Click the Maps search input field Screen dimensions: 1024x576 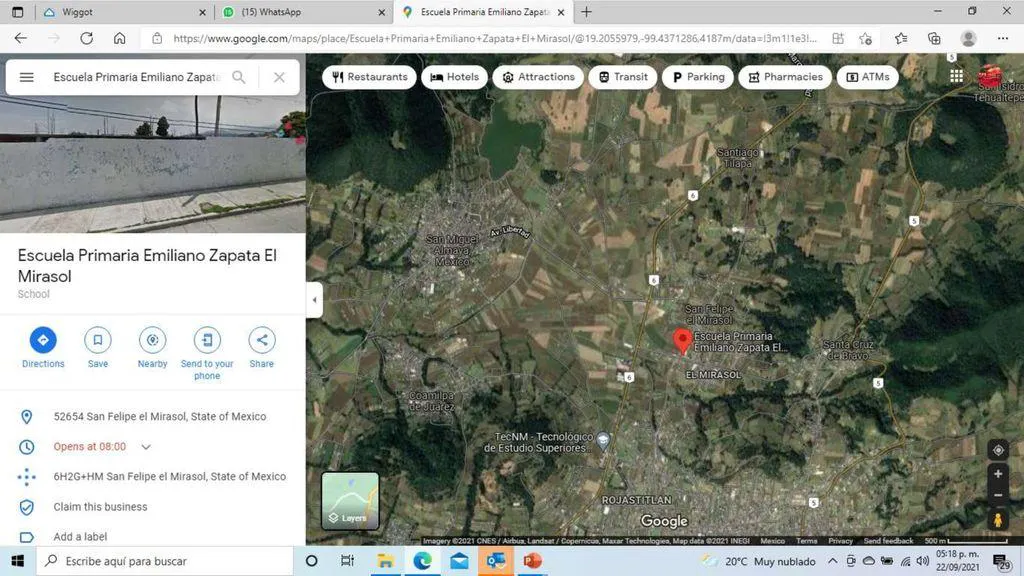pos(137,77)
